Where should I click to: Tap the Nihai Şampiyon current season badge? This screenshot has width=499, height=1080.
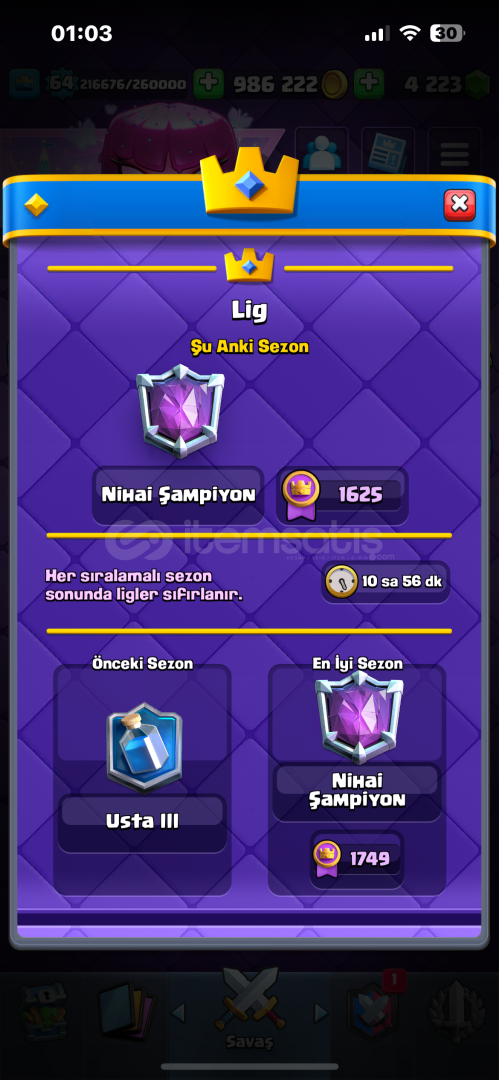(180, 411)
